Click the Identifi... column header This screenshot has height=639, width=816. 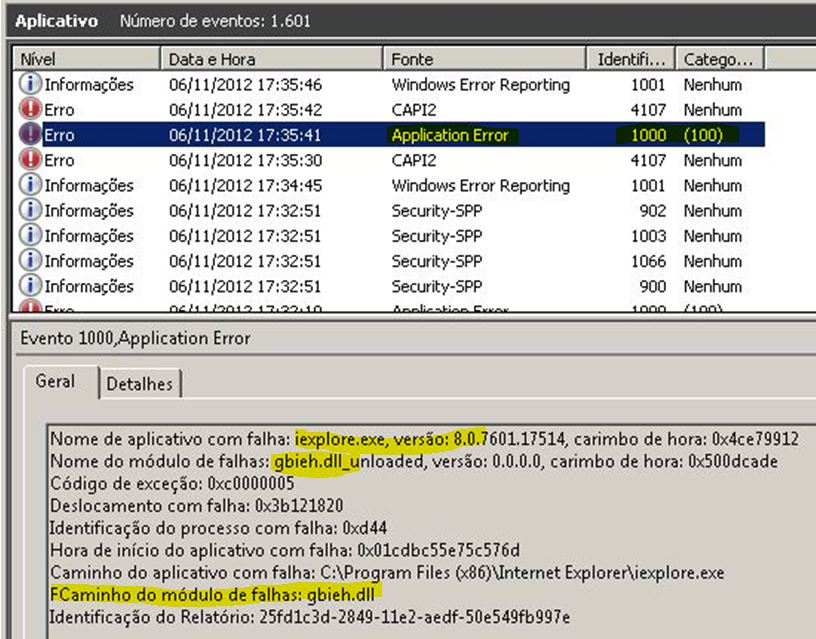(630, 59)
